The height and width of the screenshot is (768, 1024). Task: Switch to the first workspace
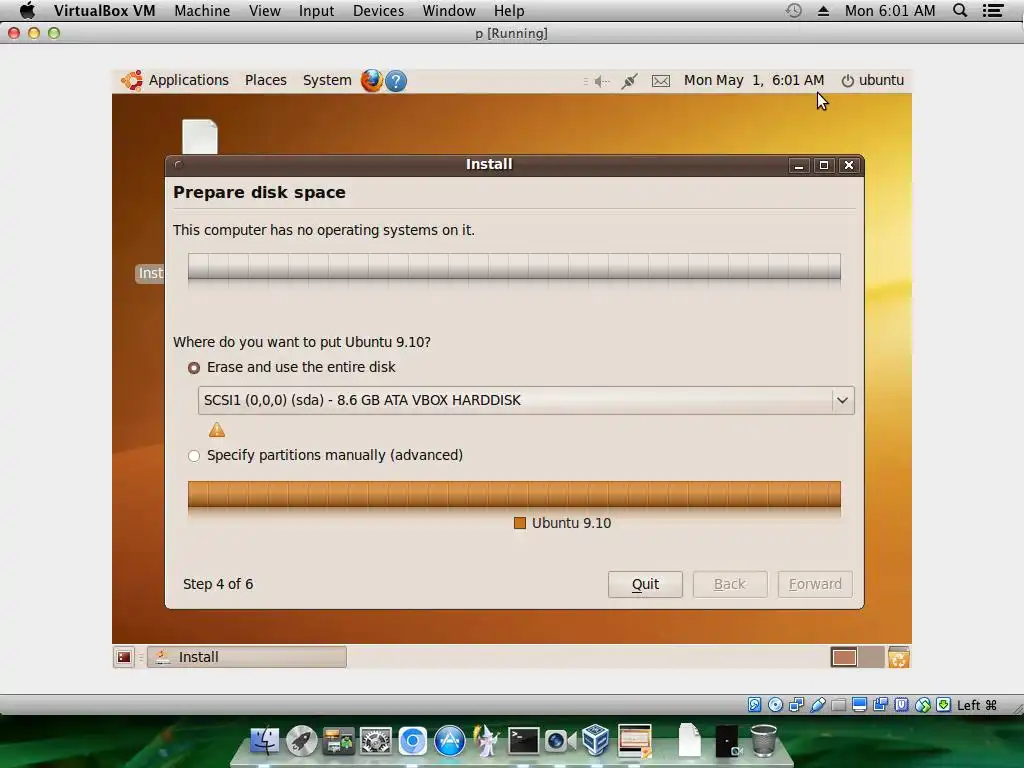point(844,657)
